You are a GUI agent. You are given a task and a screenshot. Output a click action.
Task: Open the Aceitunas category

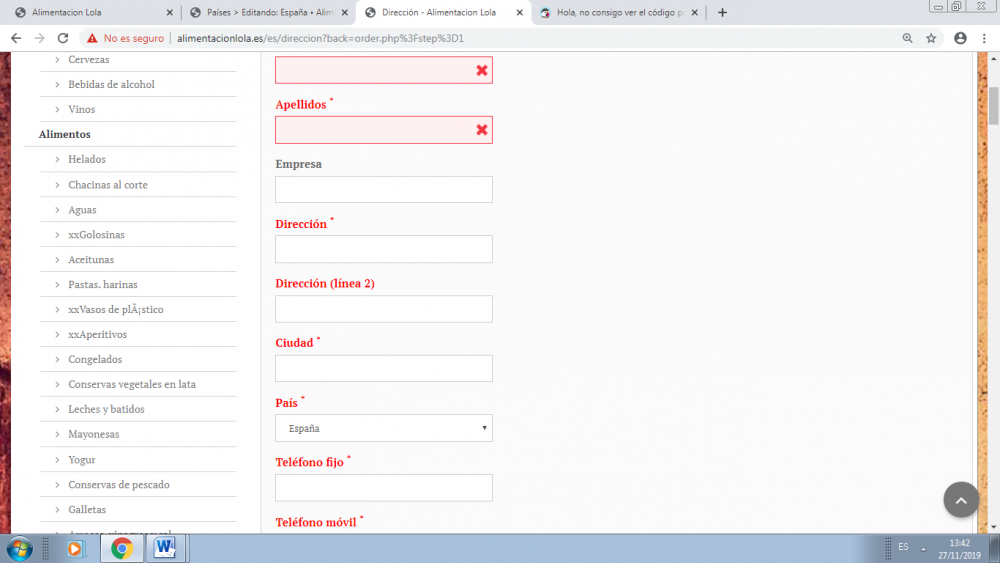pyautogui.click(x=91, y=260)
